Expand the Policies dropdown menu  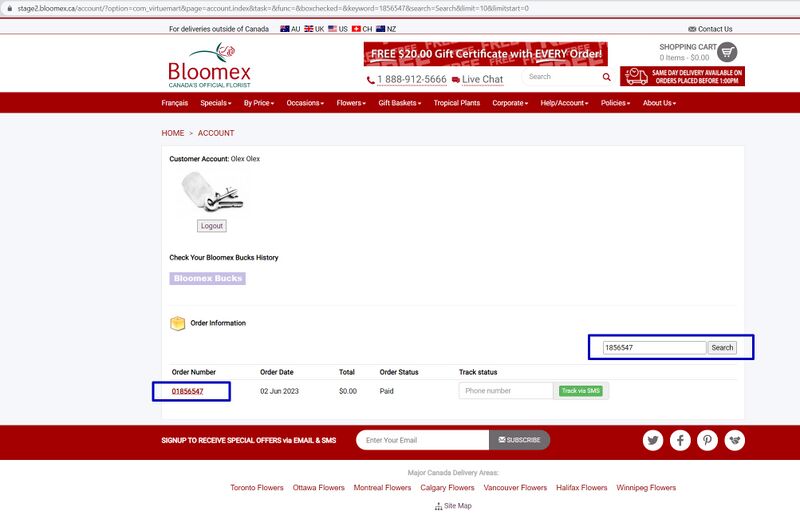(x=615, y=103)
